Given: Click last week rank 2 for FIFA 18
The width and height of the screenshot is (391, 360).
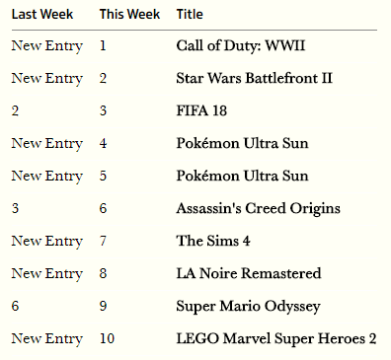Looking at the screenshot, I should tap(15, 111).
